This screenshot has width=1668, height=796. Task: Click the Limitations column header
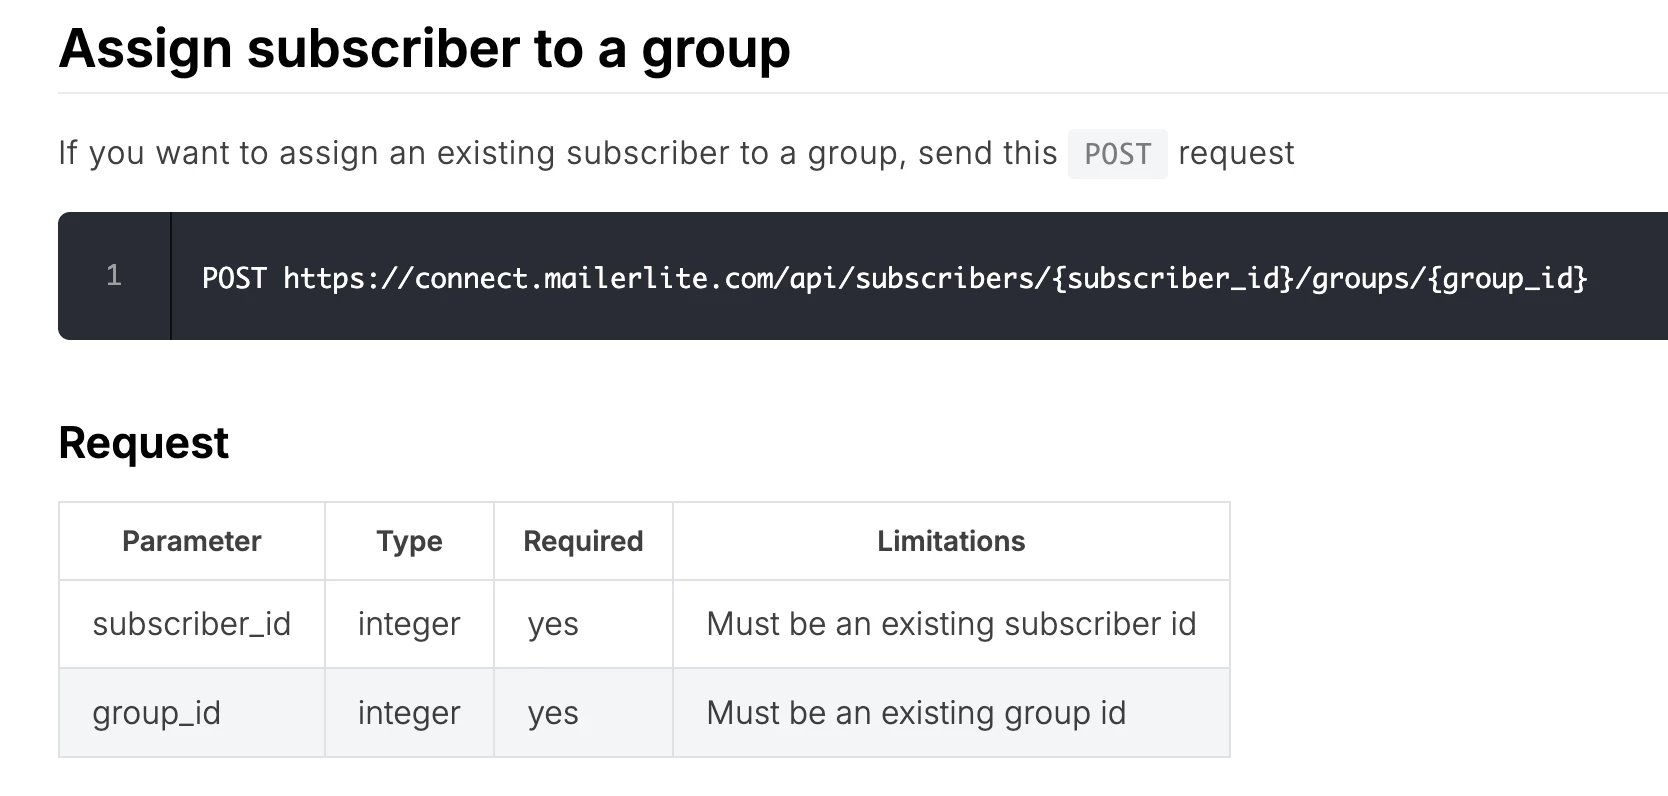pyautogui.click(x=951, y=541)
